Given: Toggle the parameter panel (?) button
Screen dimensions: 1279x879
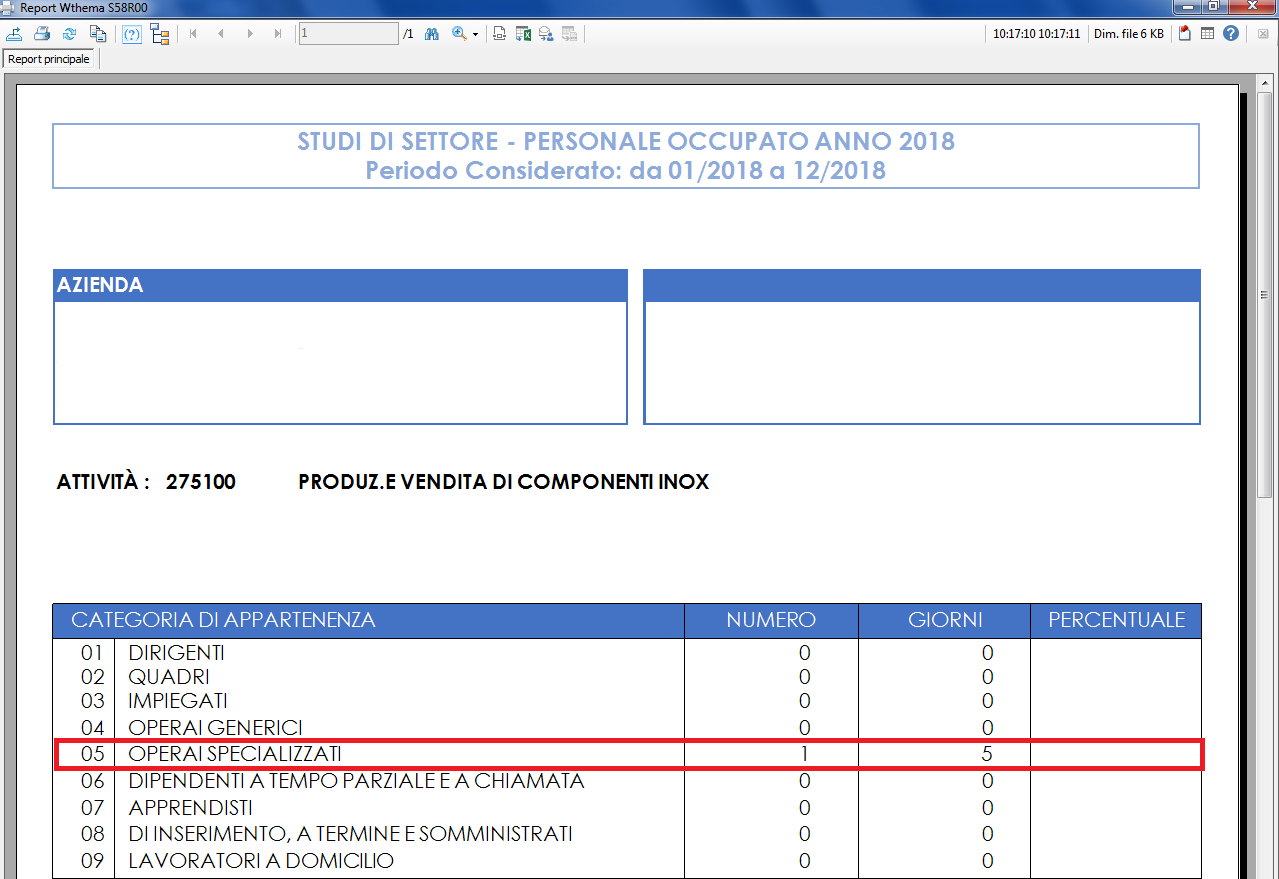Looking at the screenshot, I should (x=132, y=34).
